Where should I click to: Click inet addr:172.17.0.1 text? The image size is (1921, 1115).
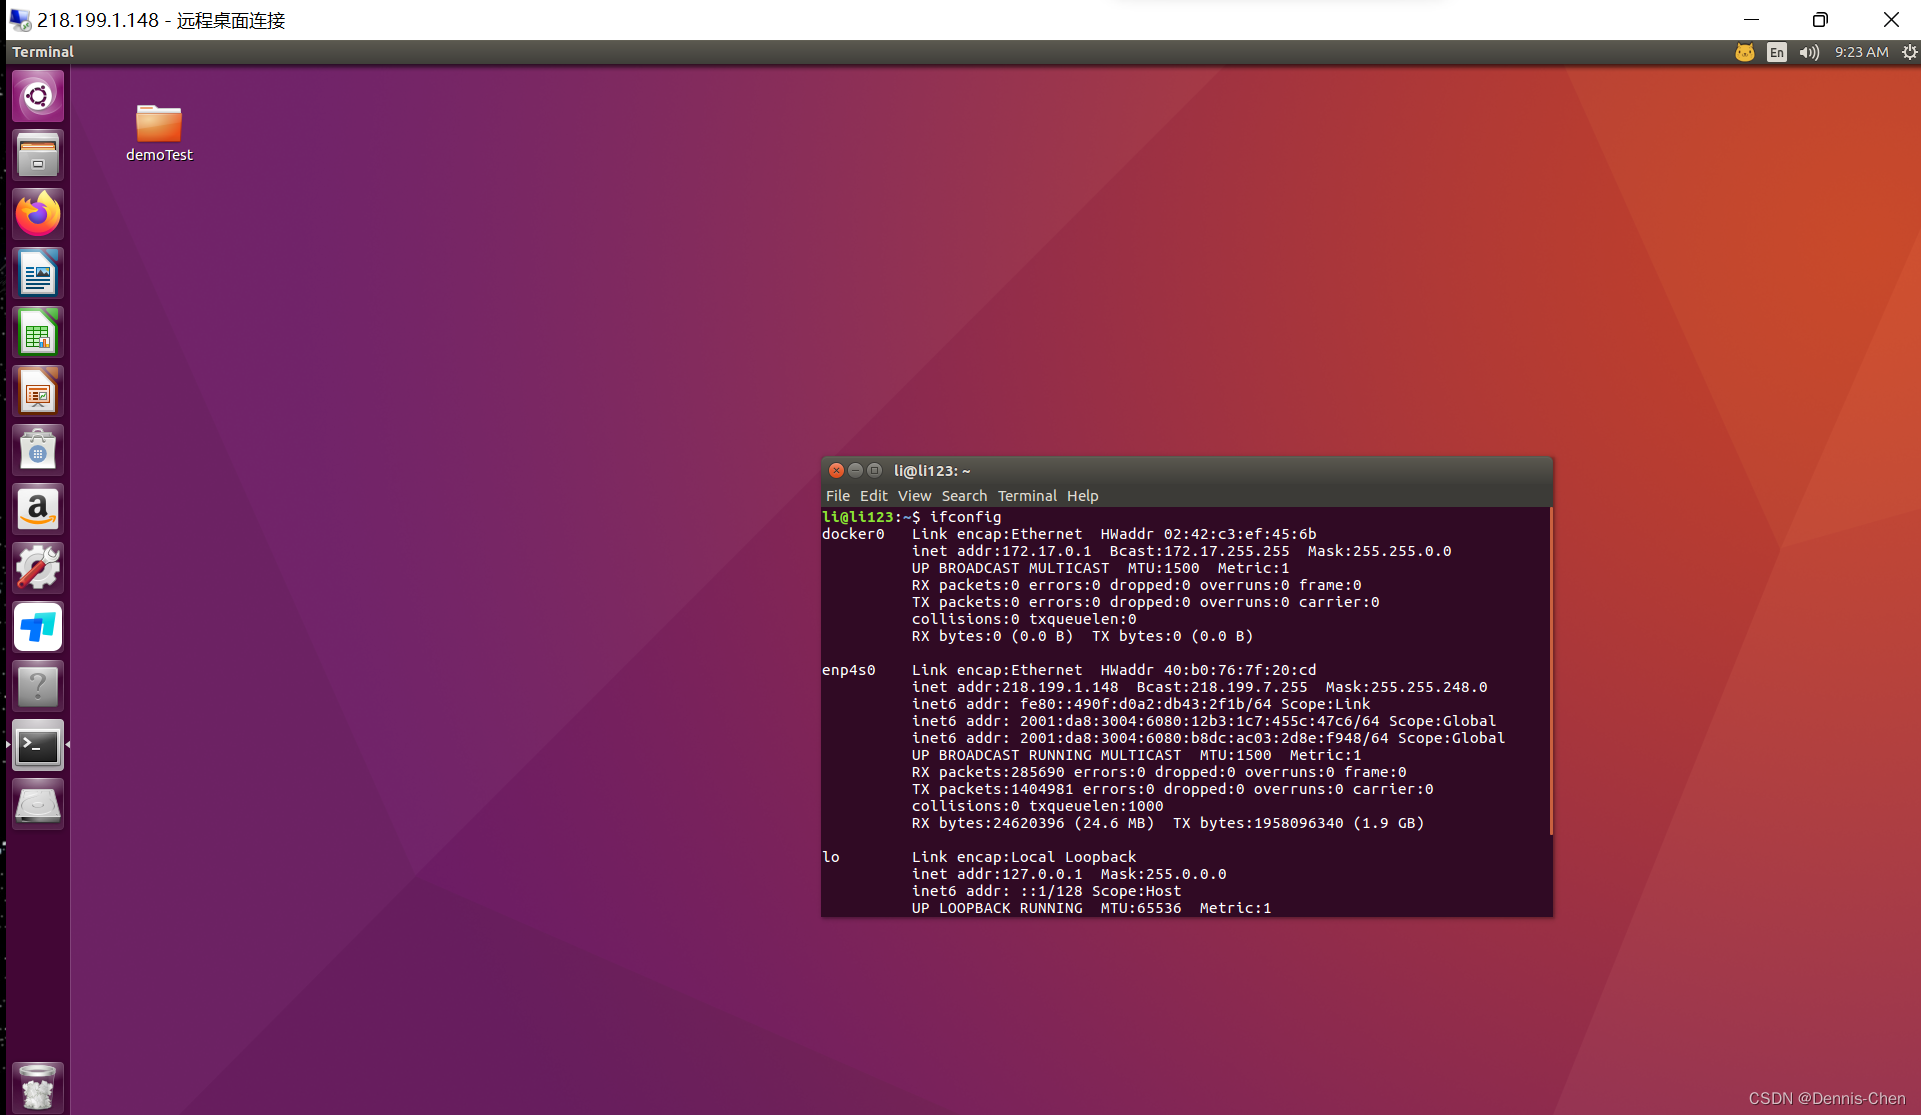click(1002, 551)
